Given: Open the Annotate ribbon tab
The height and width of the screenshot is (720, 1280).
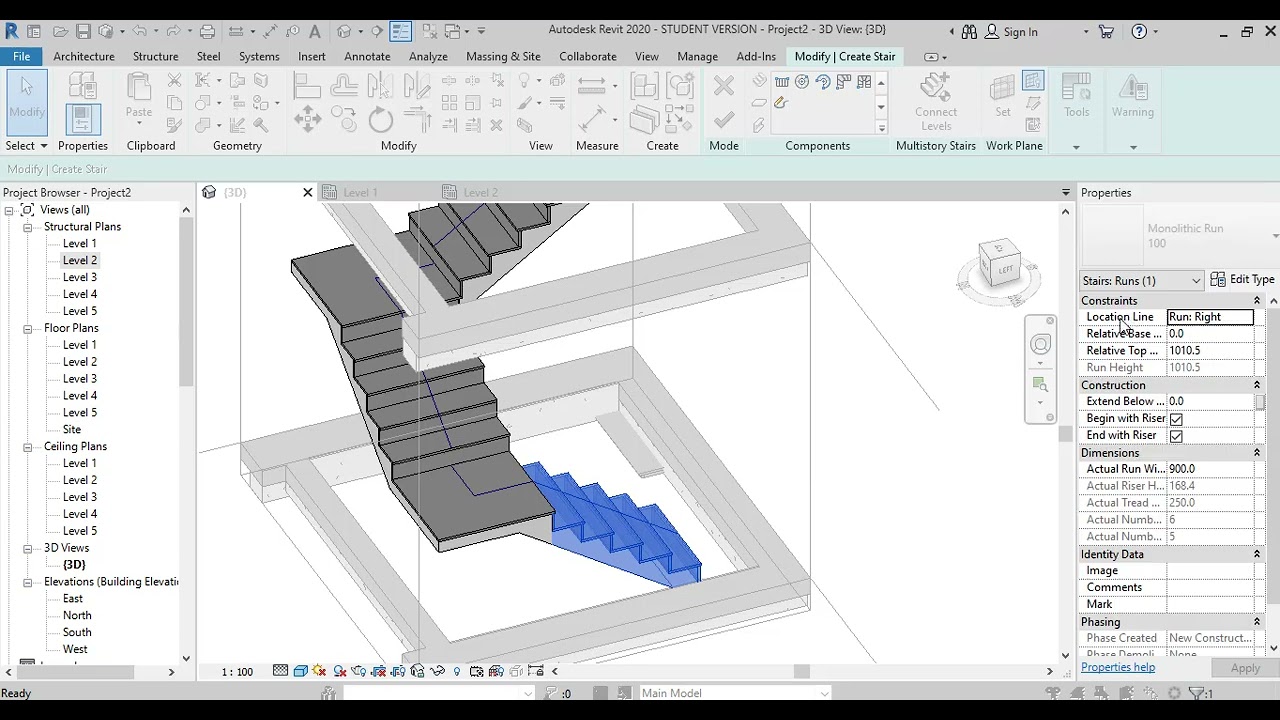Looking at the screenshot, I should click(x=367, y=57).
